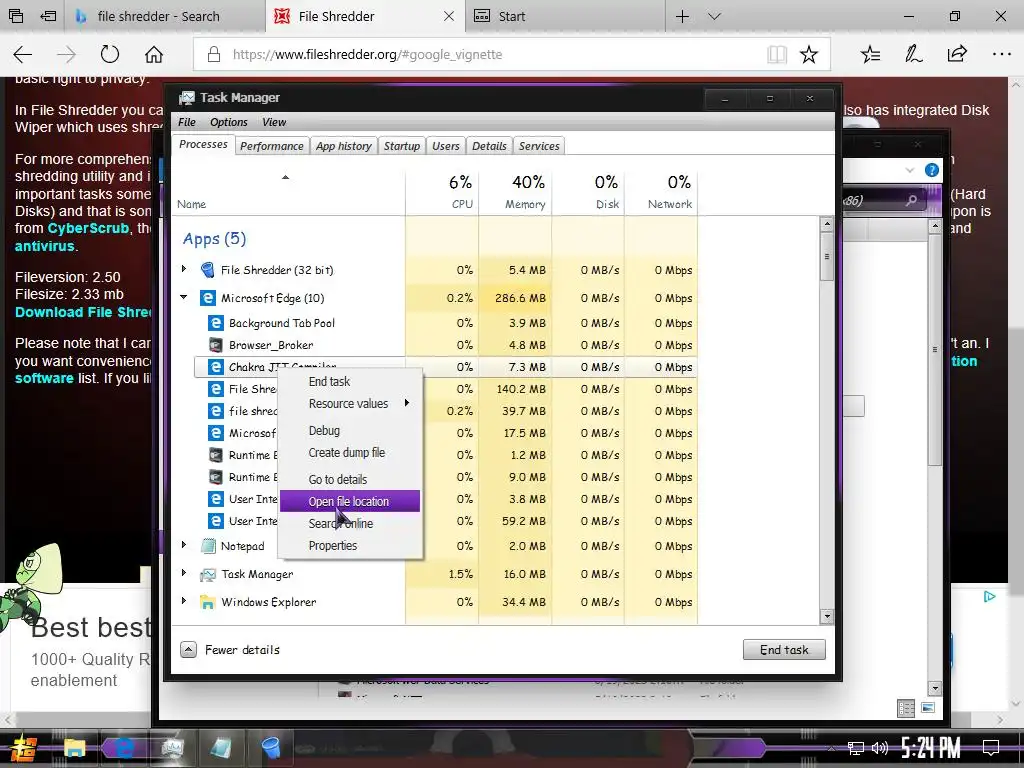Select Open file location in context menu

(349, 502)
